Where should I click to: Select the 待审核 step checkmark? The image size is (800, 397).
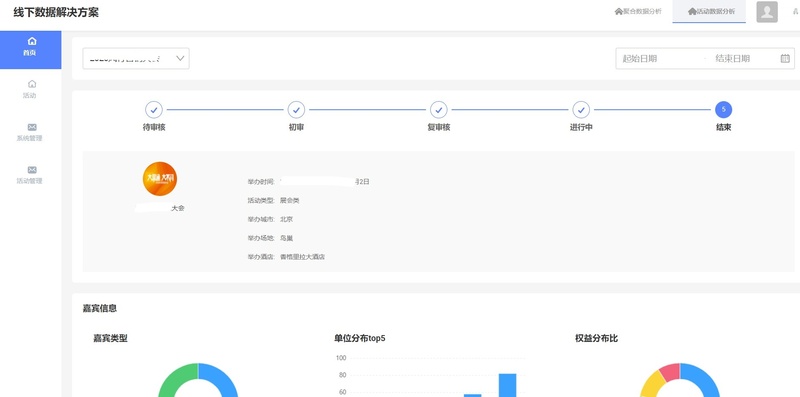click(x=154, y=109)
